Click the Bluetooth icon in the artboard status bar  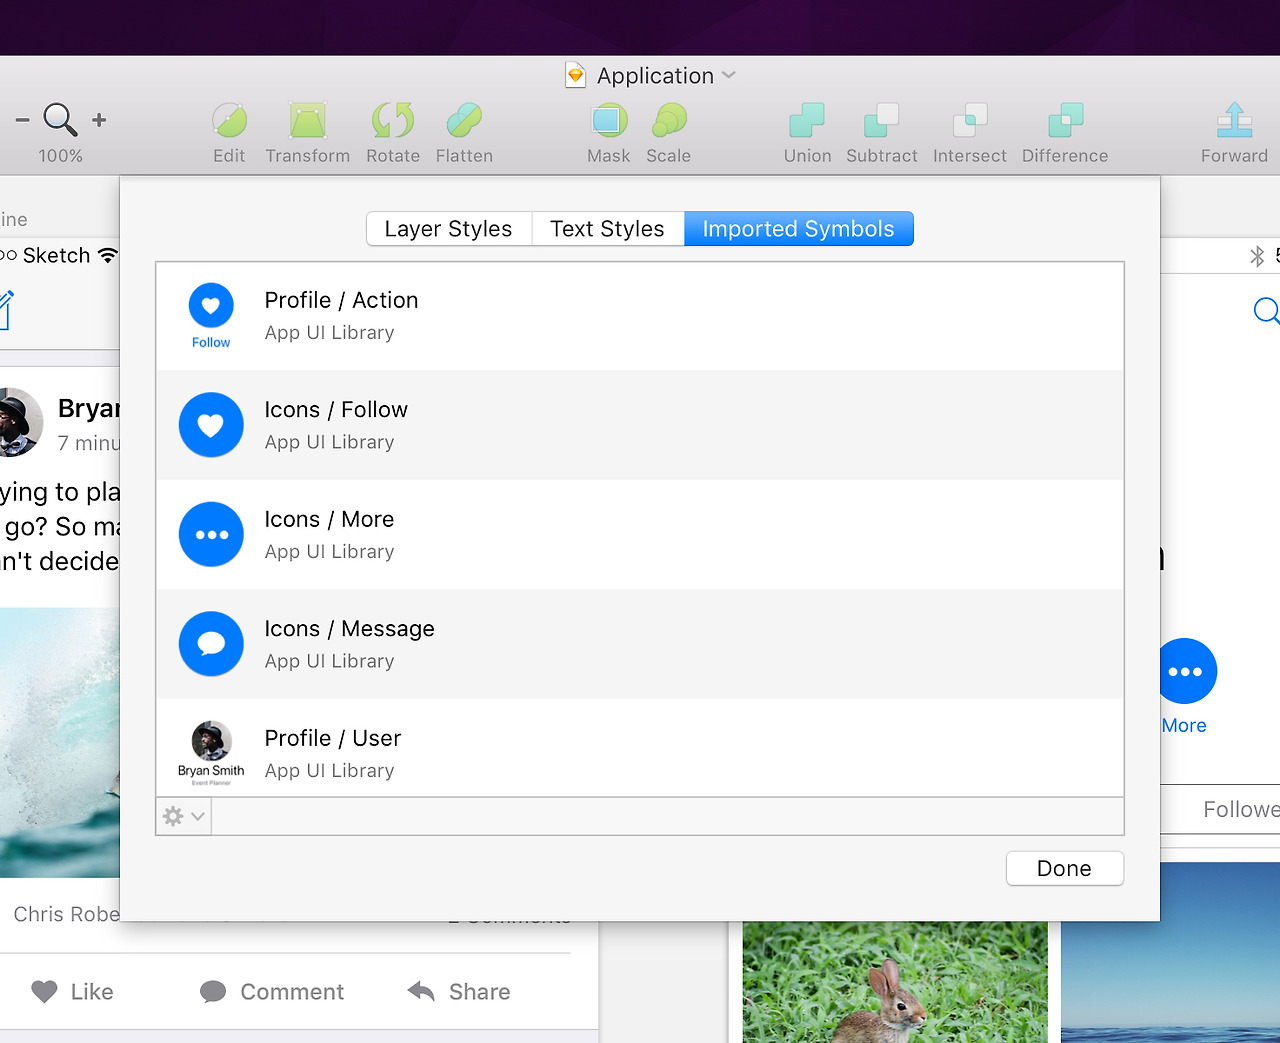tap(1257, 256)
